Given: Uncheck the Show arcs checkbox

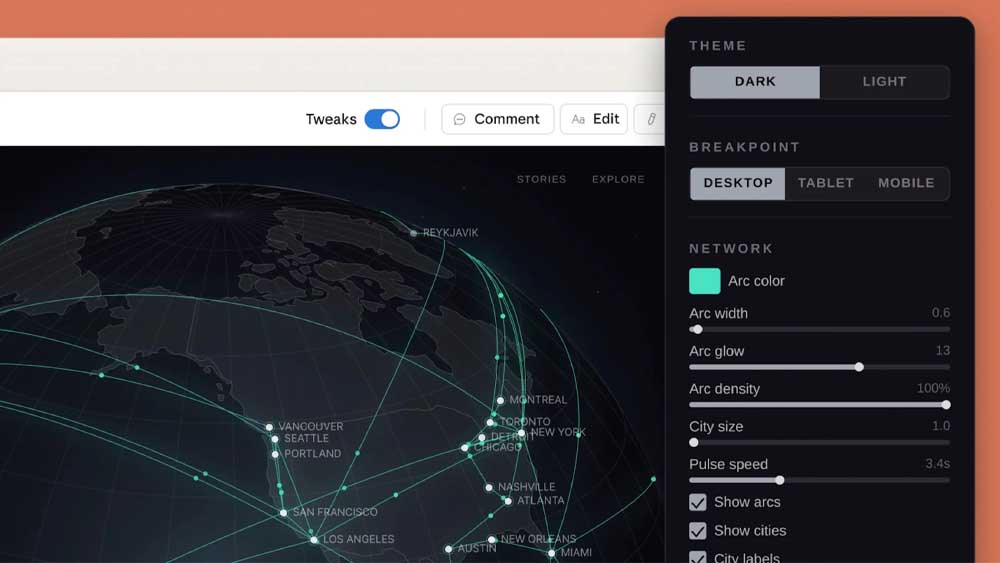Looking at the screenshot, I should pos(698,502).
